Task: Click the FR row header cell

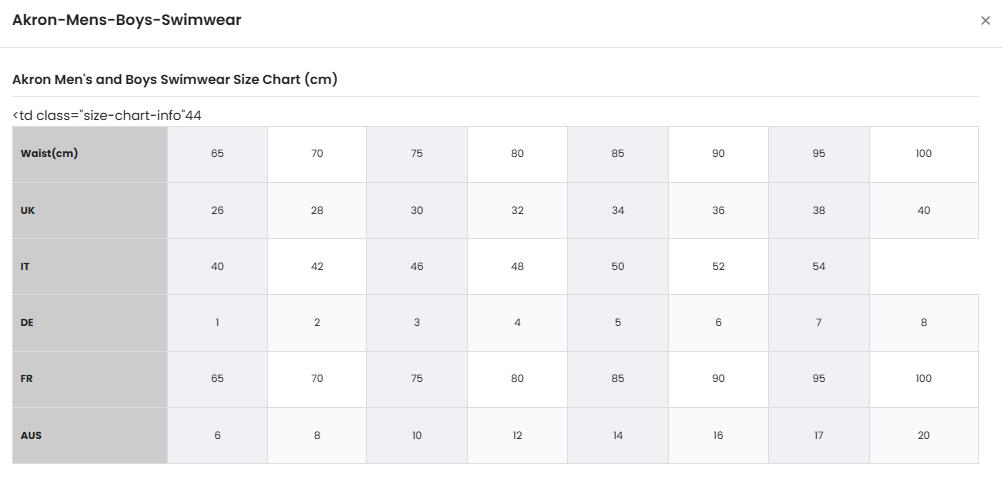Action: [x=89, y=379]
